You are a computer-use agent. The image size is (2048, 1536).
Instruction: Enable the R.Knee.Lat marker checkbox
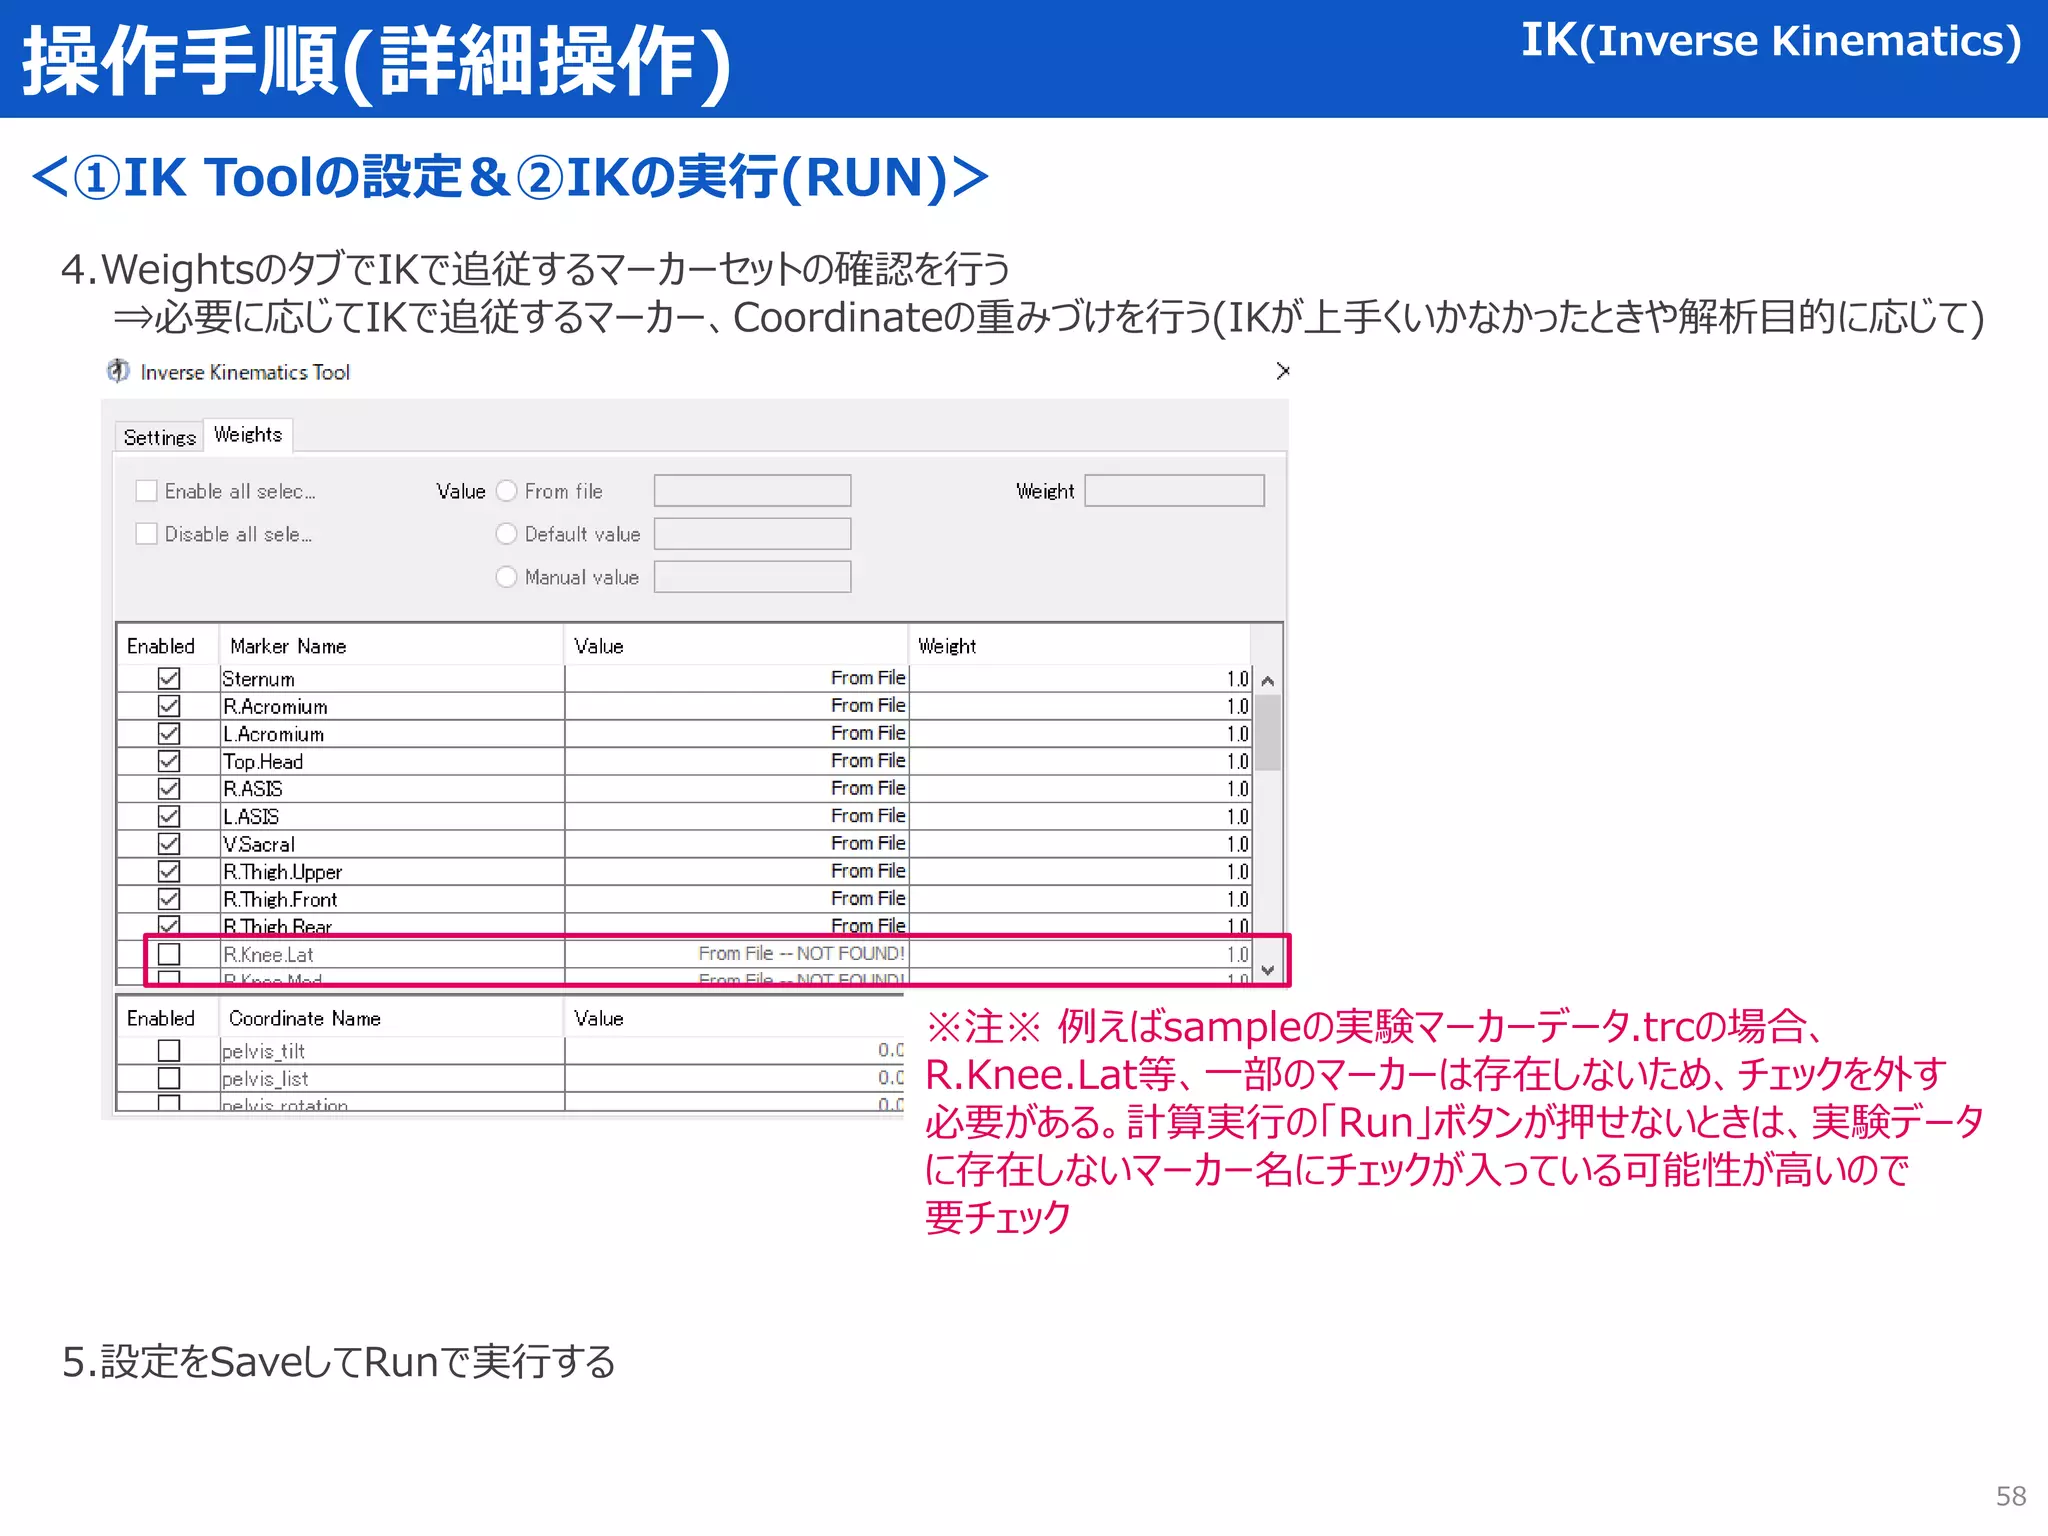(x=169, y=954)
